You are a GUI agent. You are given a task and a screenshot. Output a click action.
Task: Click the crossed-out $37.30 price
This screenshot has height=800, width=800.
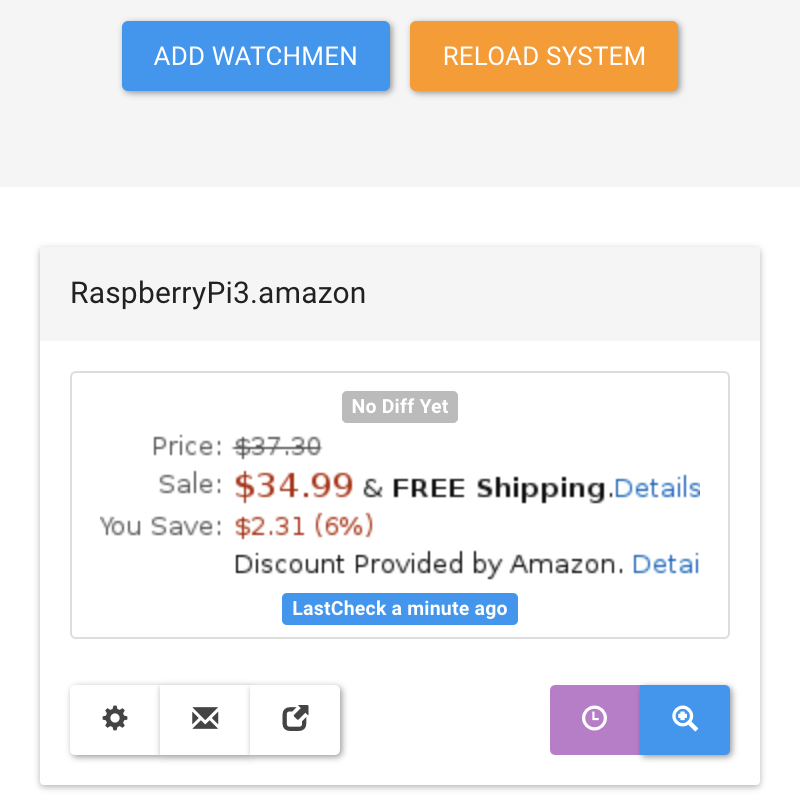[278, 446]
